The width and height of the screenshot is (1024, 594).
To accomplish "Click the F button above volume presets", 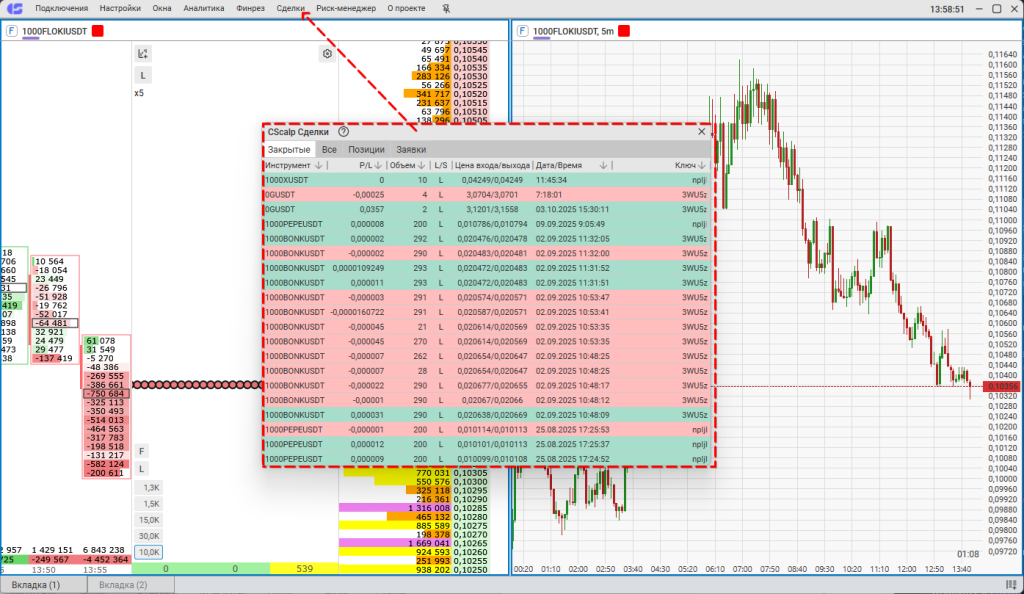I will point(142,451).
